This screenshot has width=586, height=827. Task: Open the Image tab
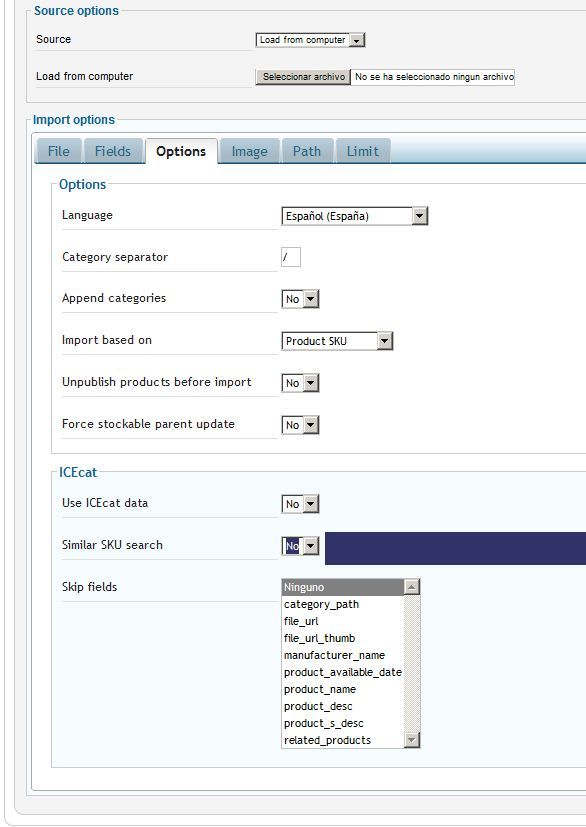click(249, 151)
